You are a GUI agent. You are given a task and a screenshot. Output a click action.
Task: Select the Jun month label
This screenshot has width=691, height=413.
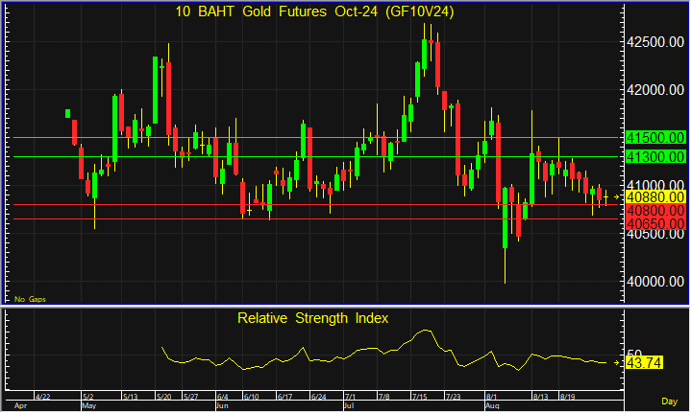click(x=223, y=406)
